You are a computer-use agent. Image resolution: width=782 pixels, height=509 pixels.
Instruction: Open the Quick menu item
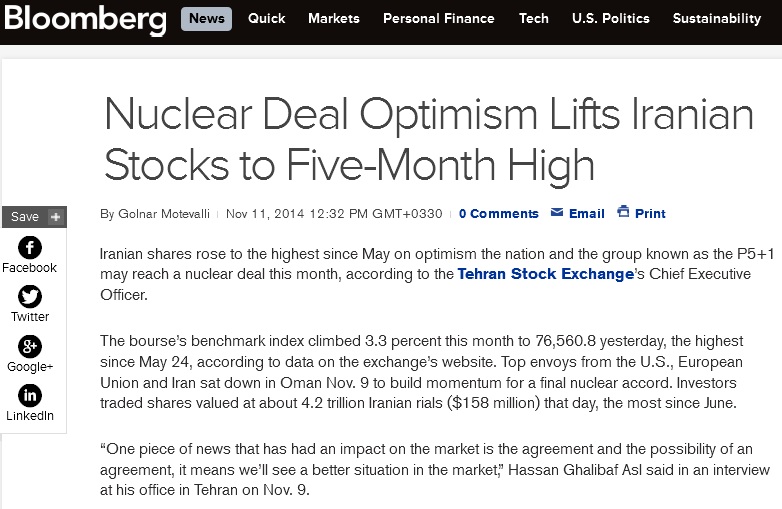coord(266,19)
